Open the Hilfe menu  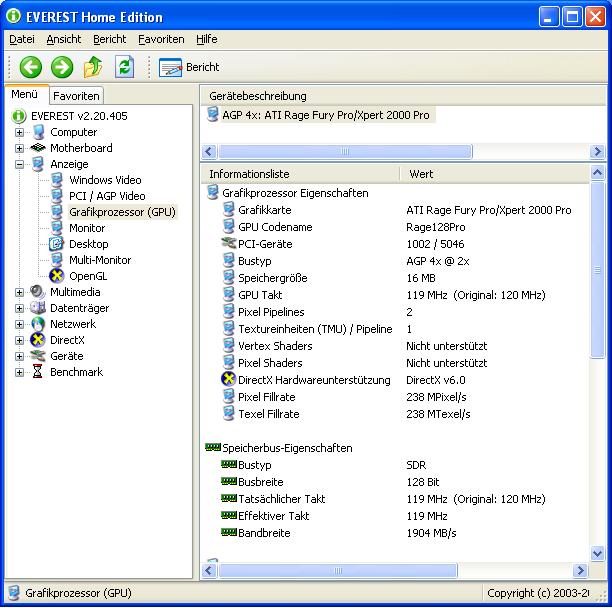(x=206, y=39)
